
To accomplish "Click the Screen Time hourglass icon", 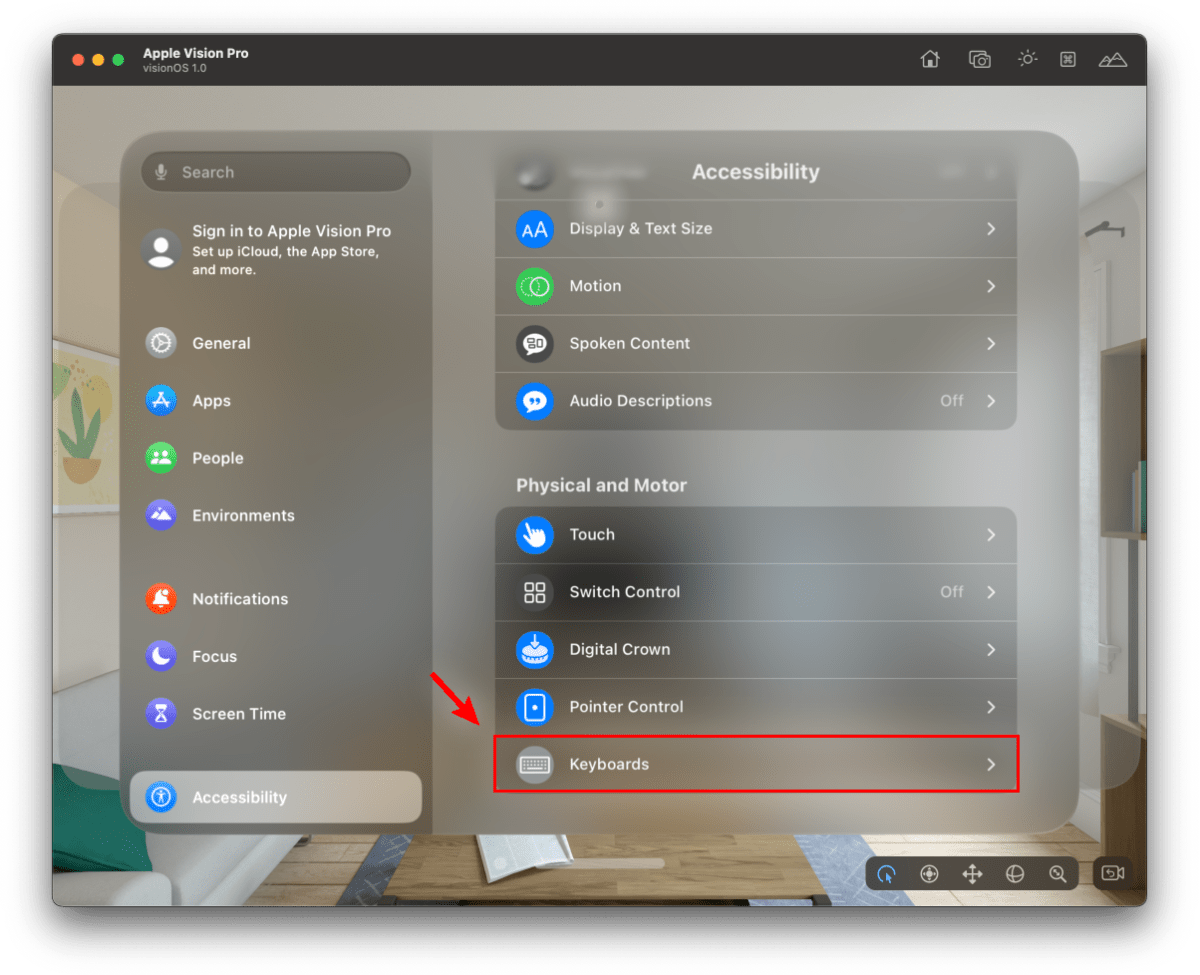I will pyautogui.click(x=160, y=714).
